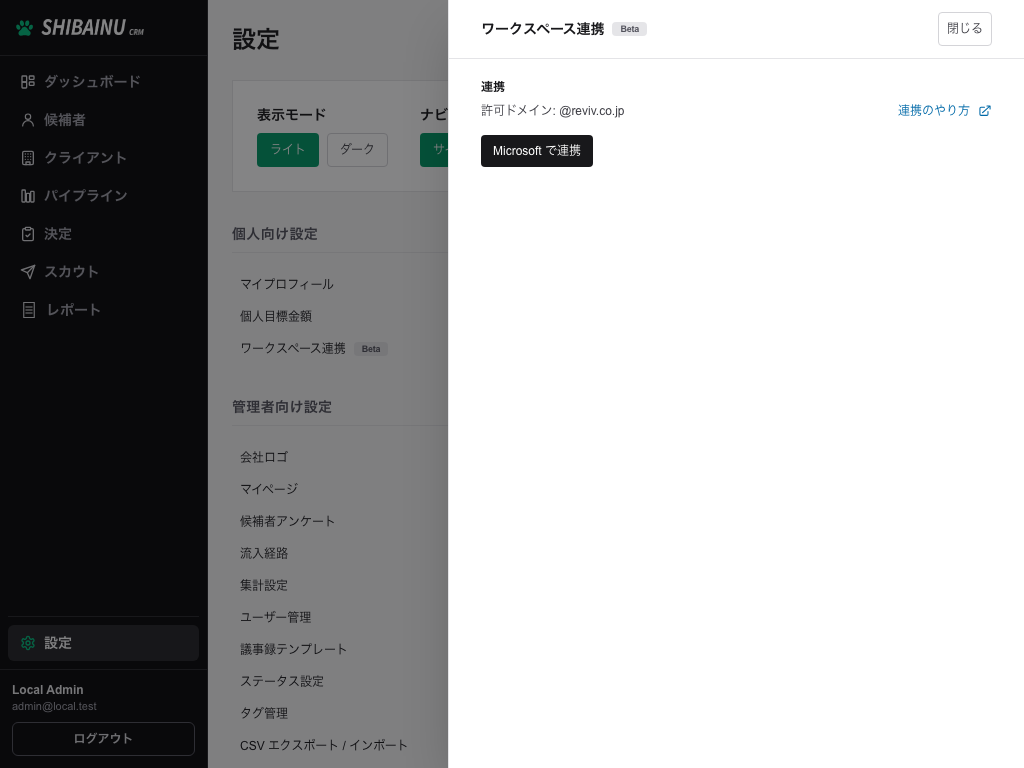Select 設定 in the sidebar

click(103, 643)
